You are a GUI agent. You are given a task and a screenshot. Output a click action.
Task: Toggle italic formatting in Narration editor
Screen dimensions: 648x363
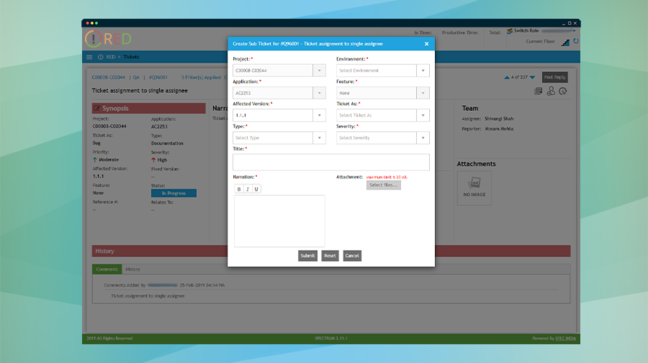(248, 189)
